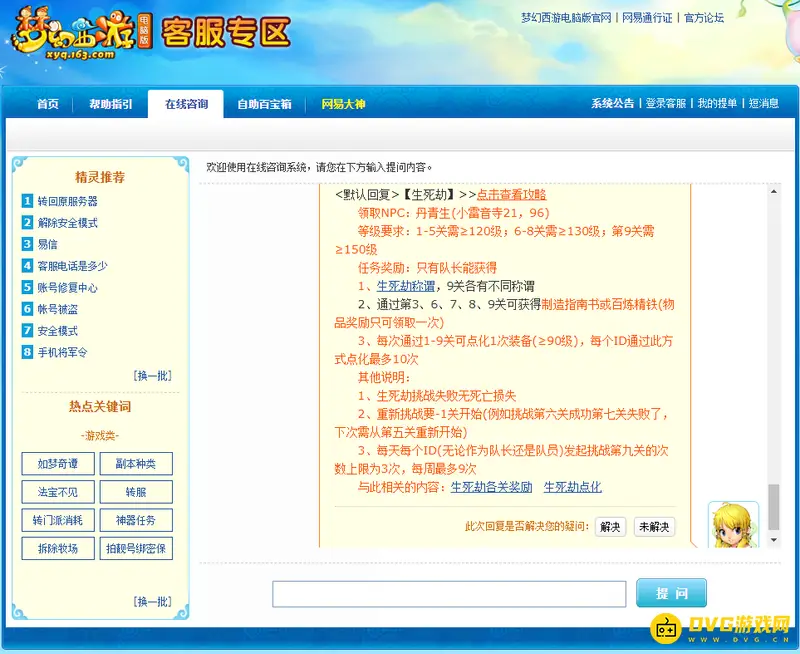Click the 转门派消耗 keyword button
The width and height of the screenshot is (800, 654).
tap(58, 520)
